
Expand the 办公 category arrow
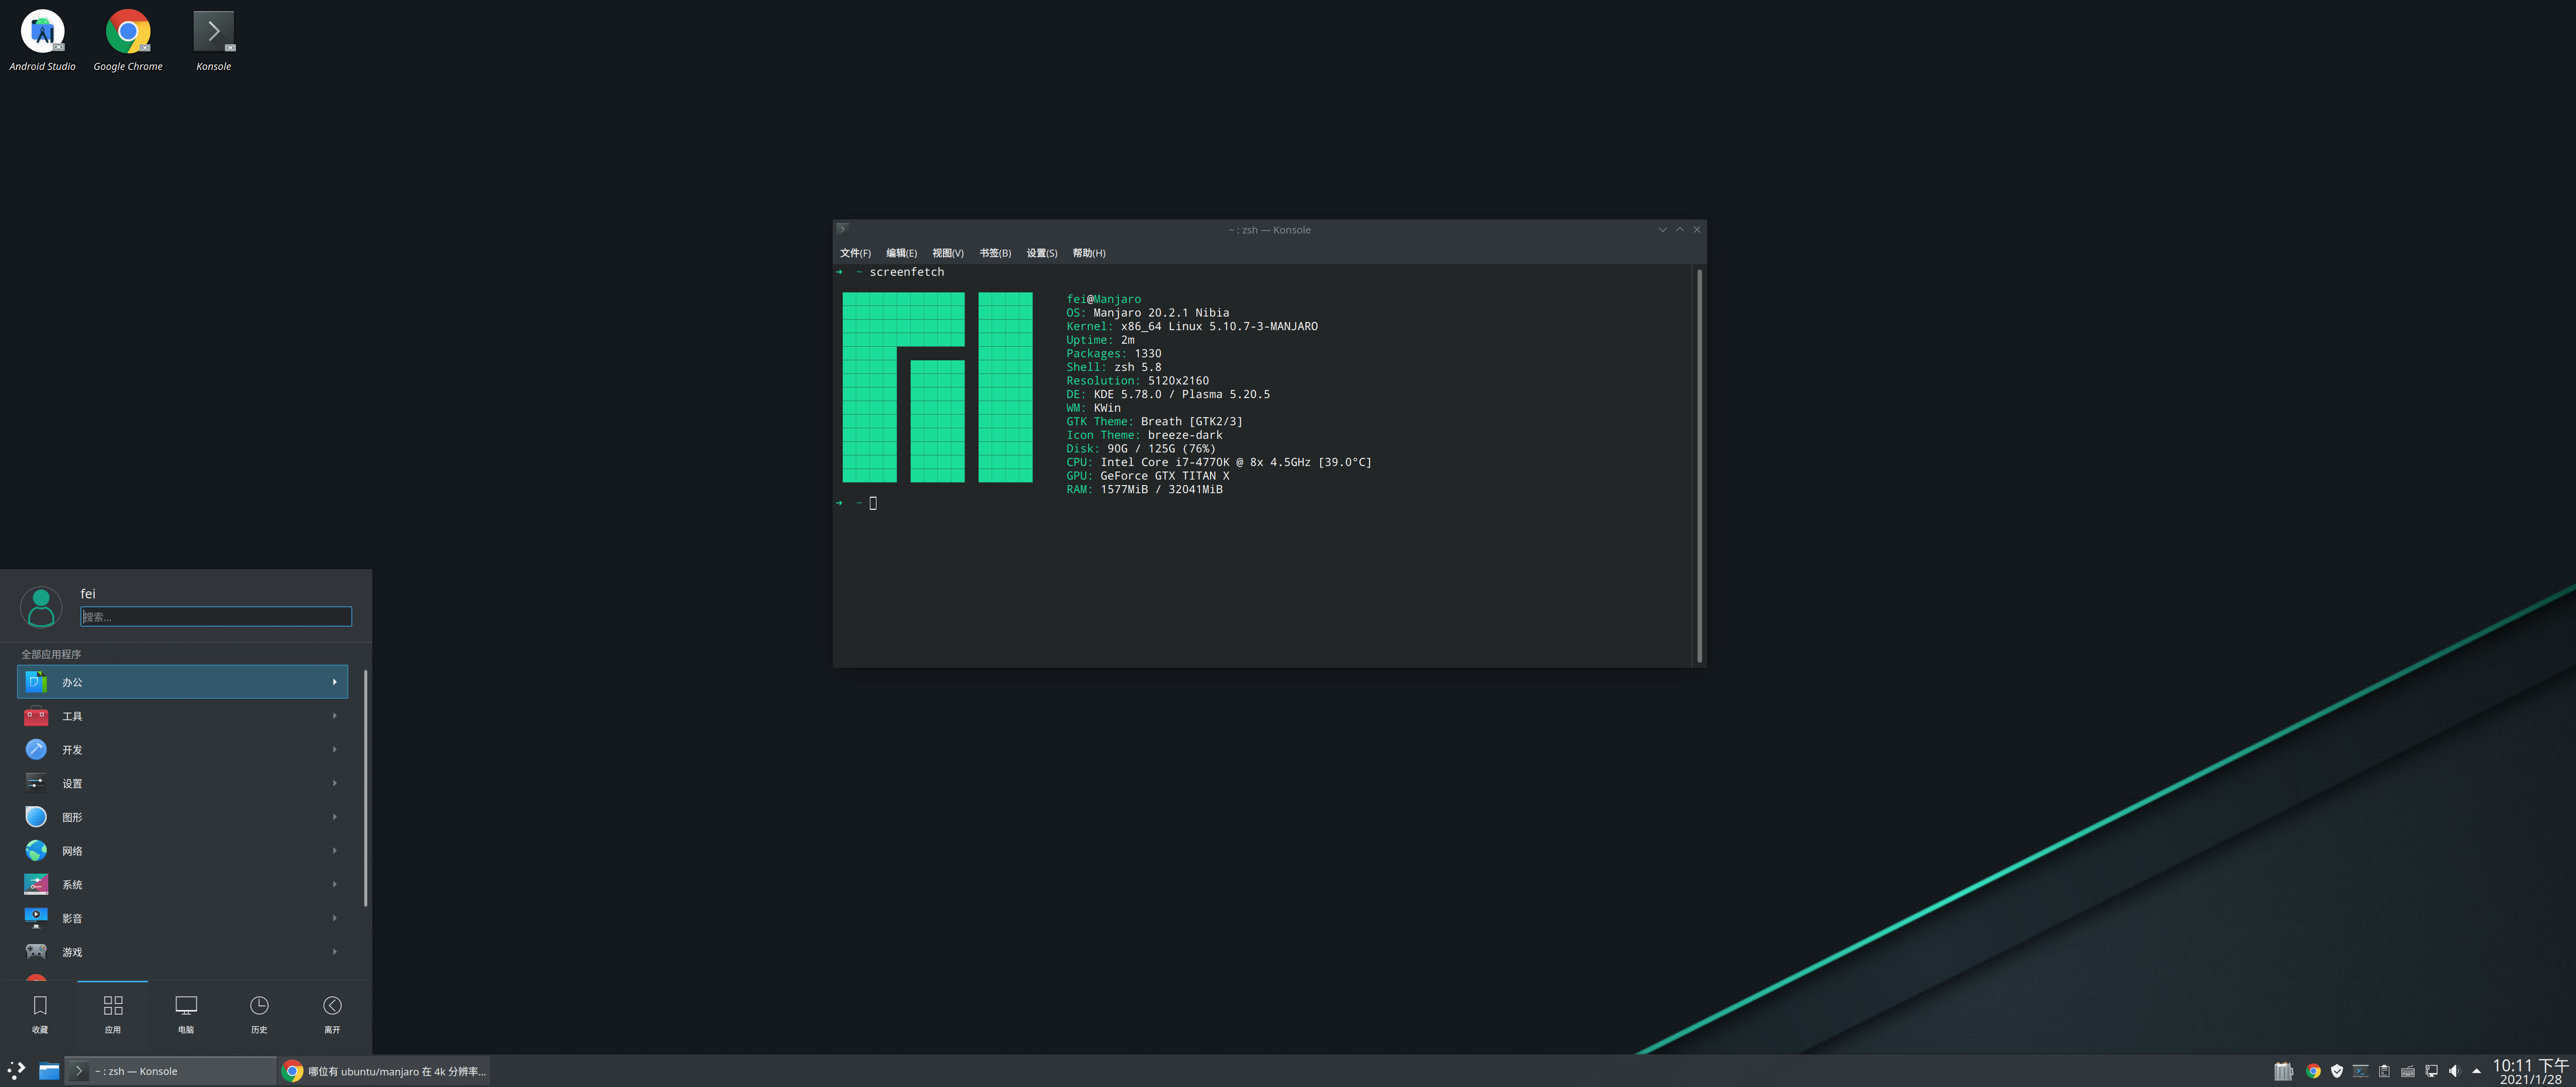(335, 682)
